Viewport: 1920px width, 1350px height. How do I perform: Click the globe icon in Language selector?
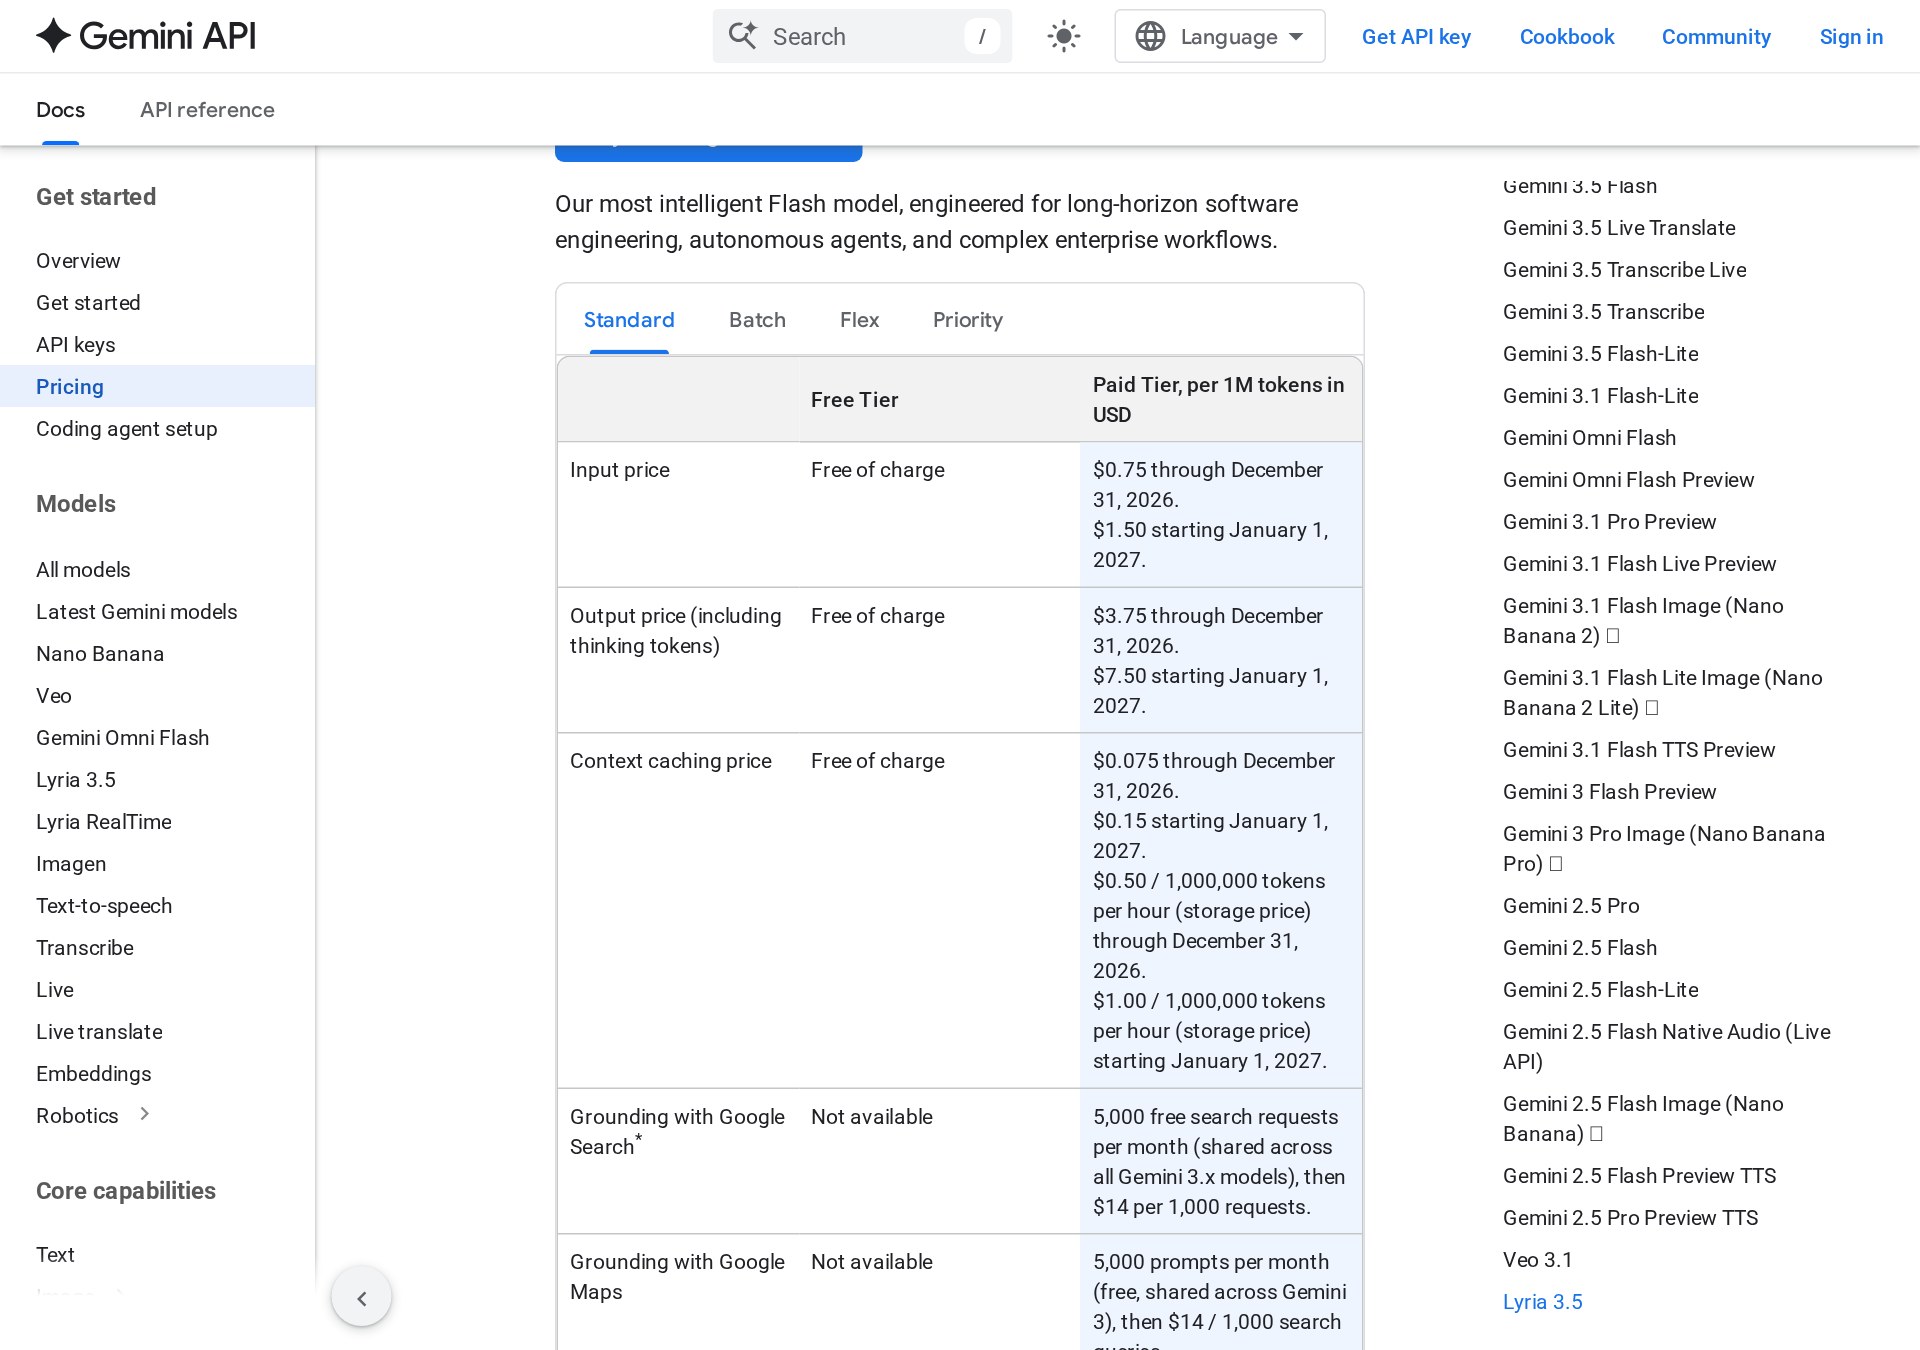pyautogui.click(x=1150, y=37)
